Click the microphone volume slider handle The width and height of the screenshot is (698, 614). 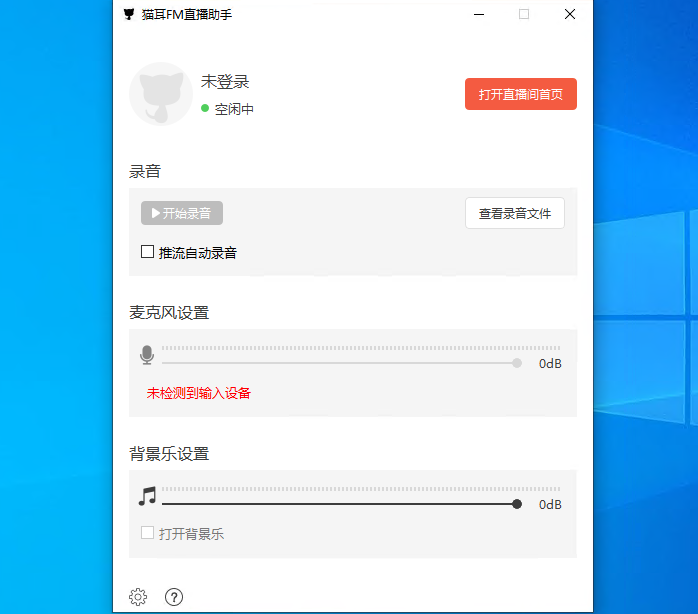(x=517, y=363)
